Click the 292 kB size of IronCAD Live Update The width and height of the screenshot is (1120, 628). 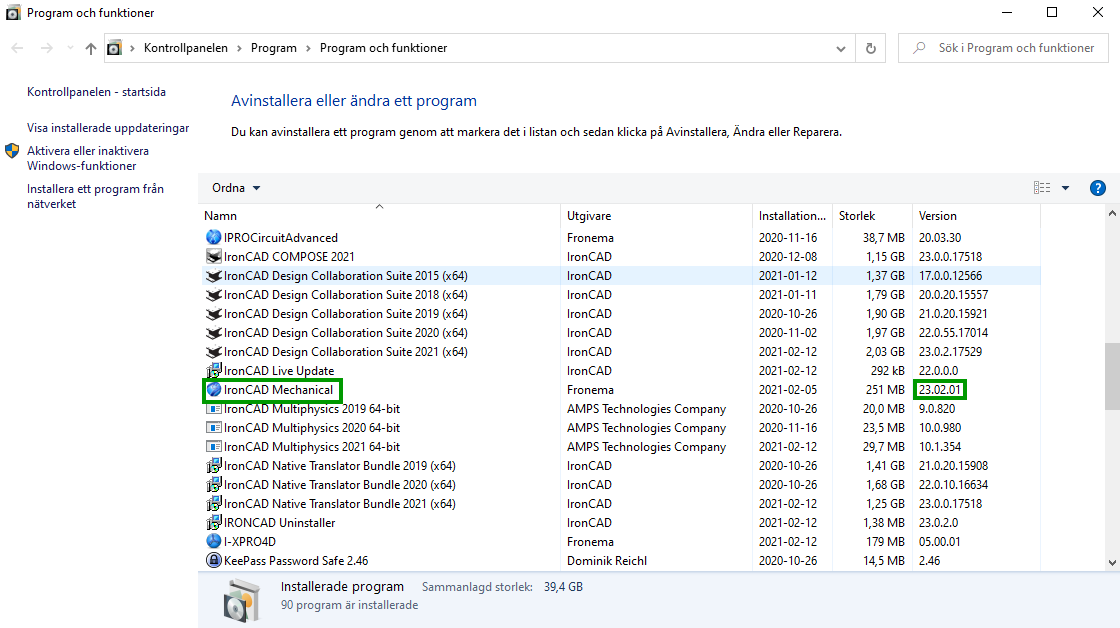[x=888, y=371]
